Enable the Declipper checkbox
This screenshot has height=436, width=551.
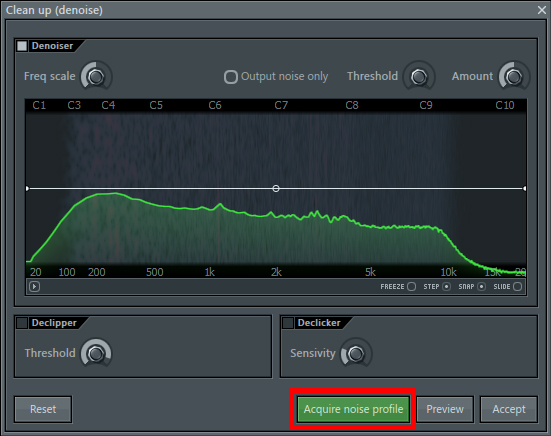(x=22, y=323)
